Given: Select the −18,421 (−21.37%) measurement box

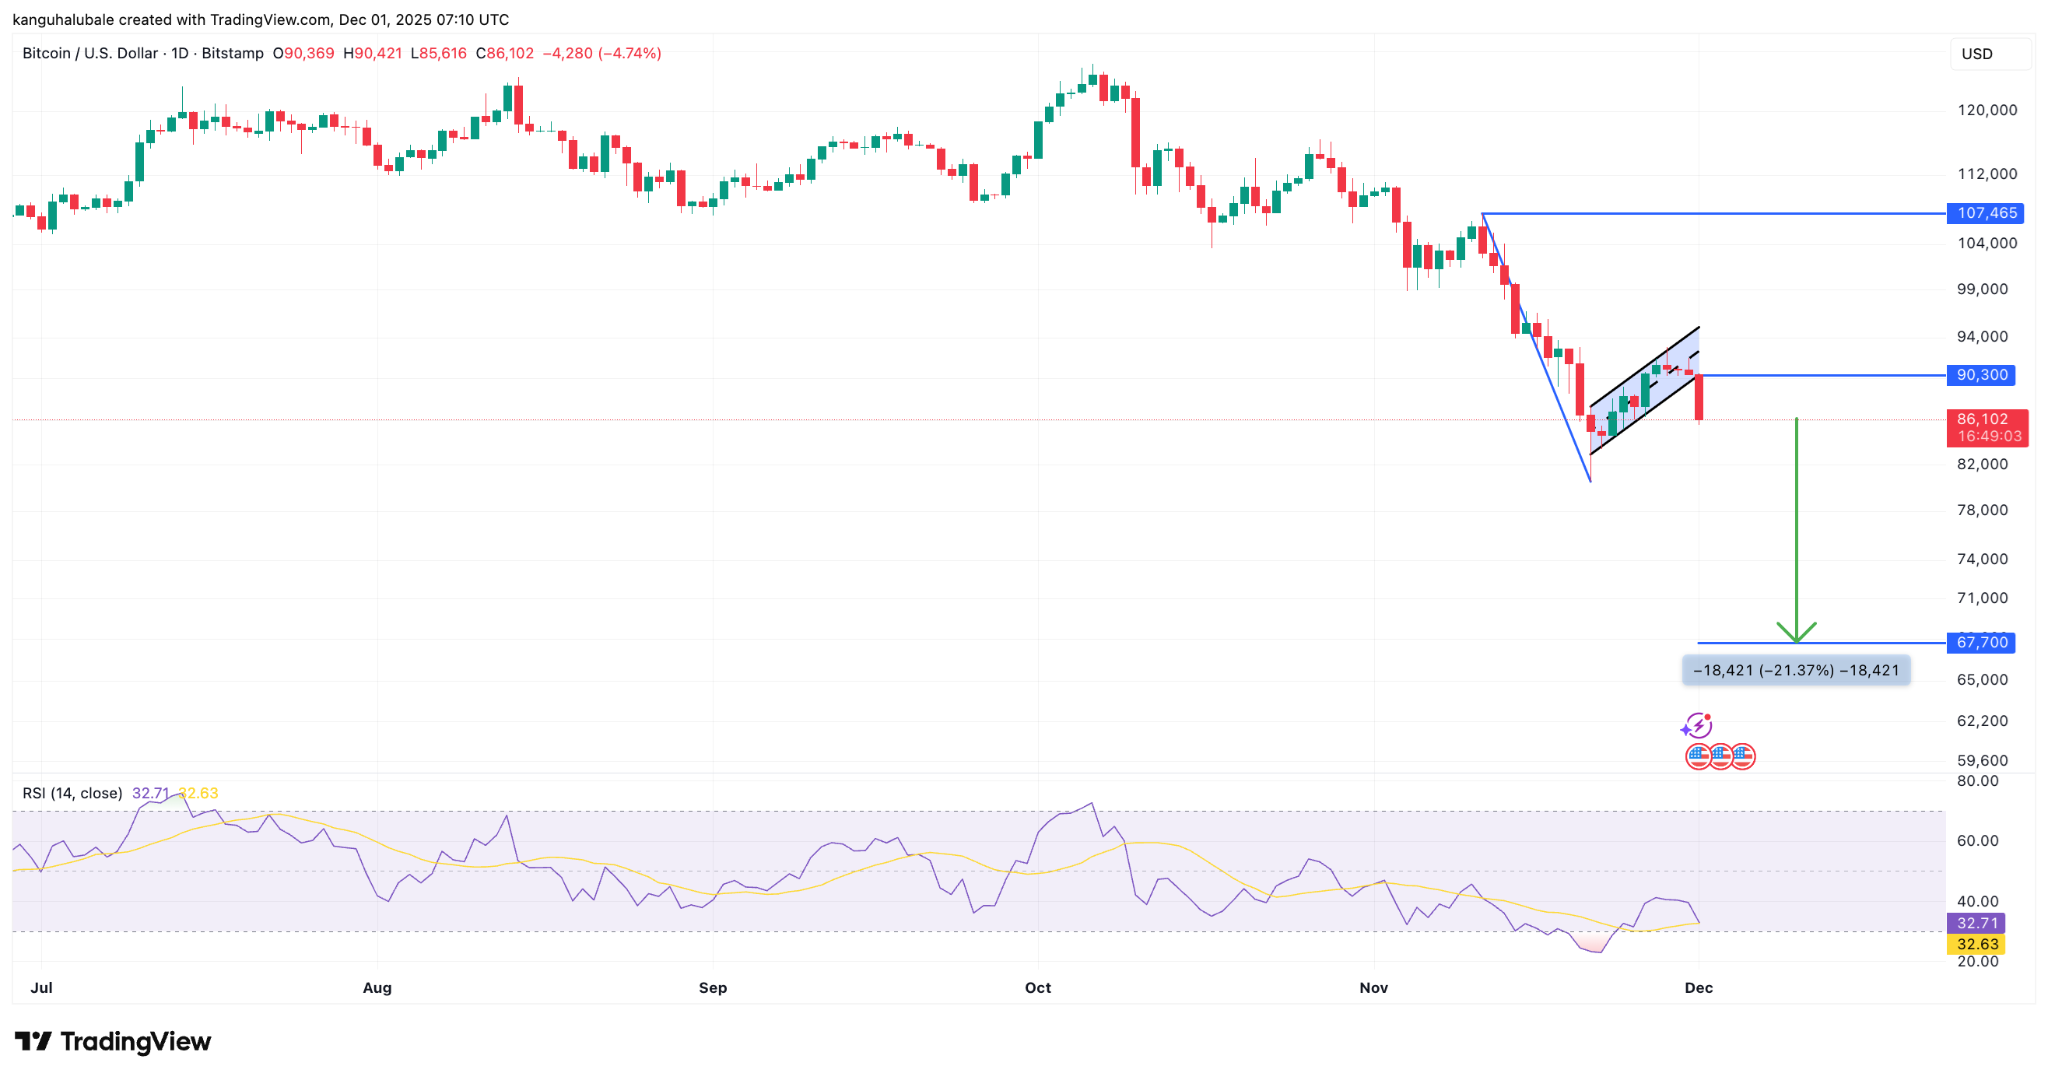Looking at the screenshot, I should pos(1795,670).
